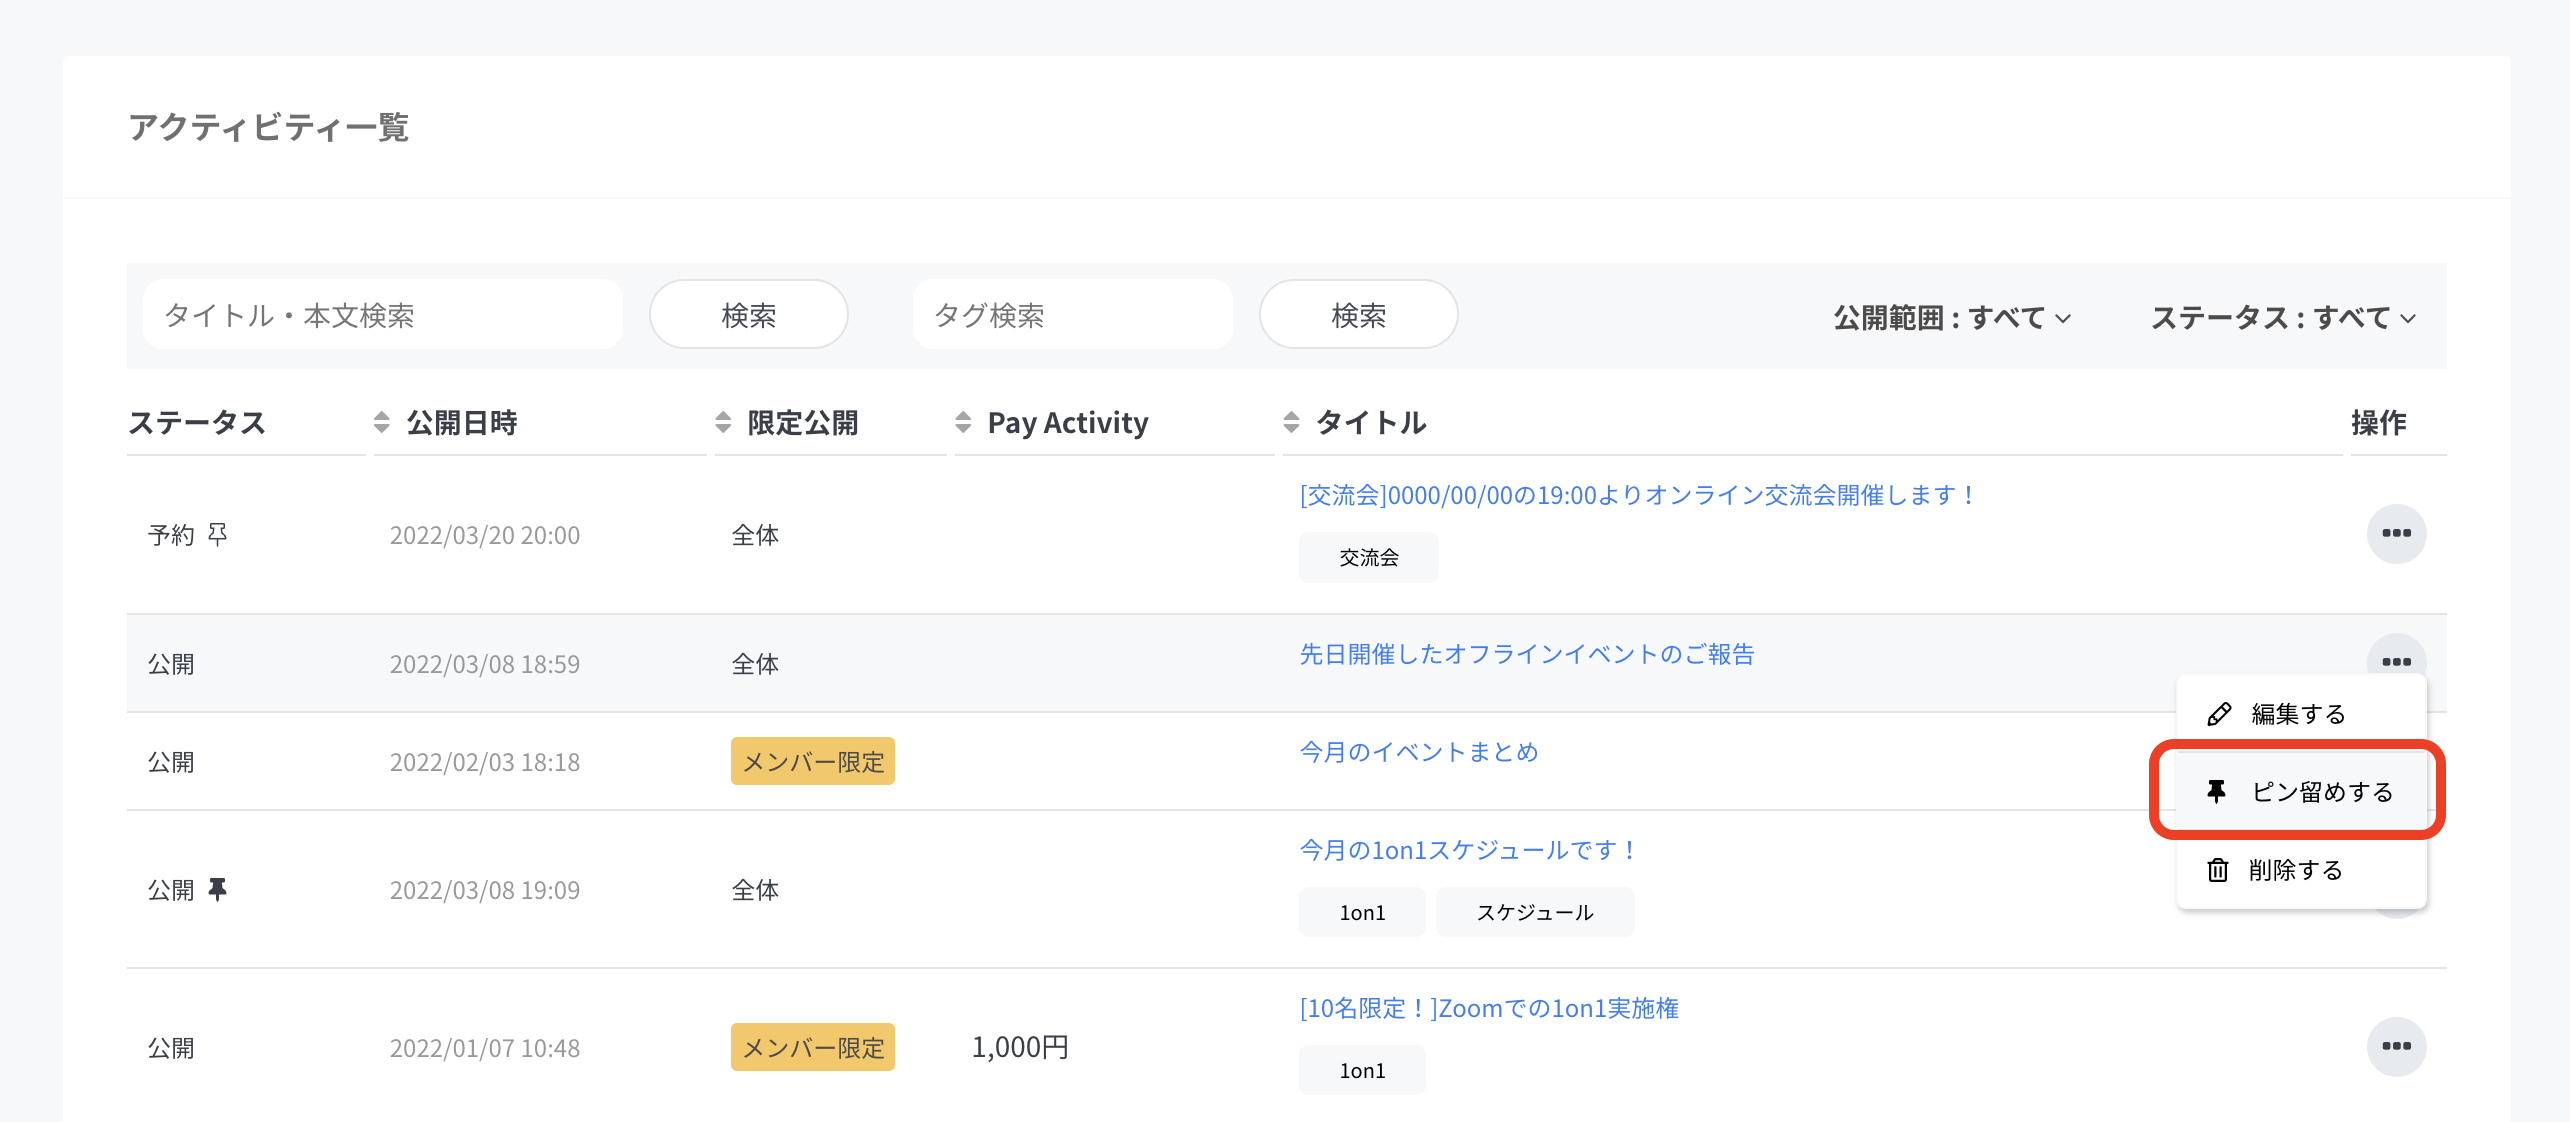Click pin outline icon next to 予約
The height and width of the screenshot is (1122, 2570).
(217, 534)
